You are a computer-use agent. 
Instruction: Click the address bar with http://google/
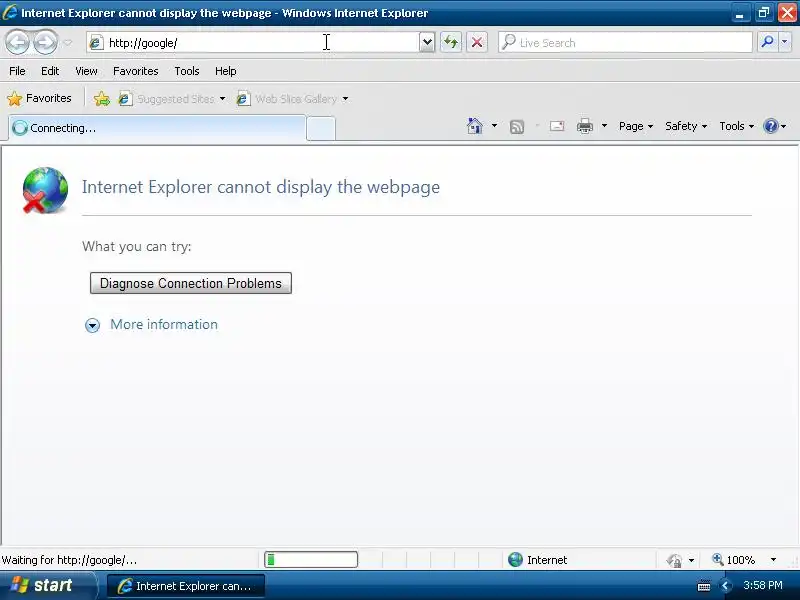point(253,42)
